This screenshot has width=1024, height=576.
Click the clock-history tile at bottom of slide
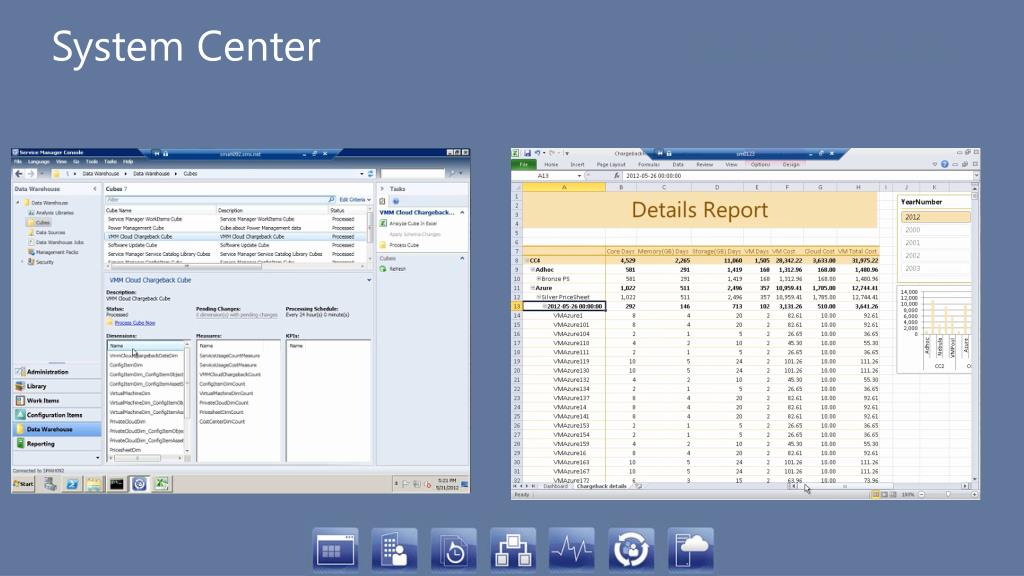453,549
